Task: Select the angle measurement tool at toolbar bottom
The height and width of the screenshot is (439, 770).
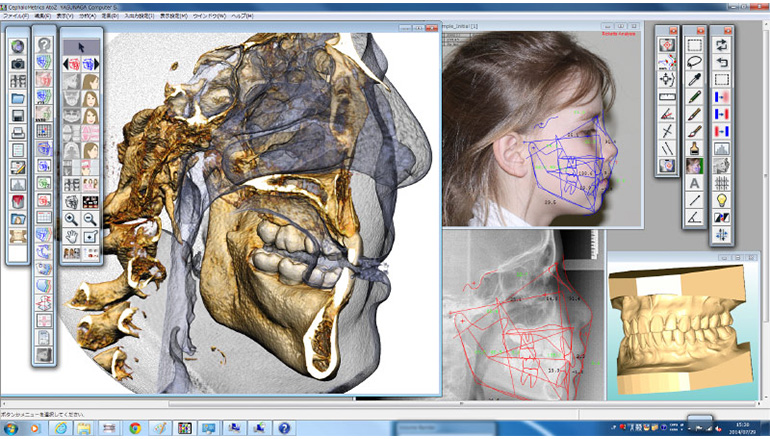Action: click(x=694, y=218)
